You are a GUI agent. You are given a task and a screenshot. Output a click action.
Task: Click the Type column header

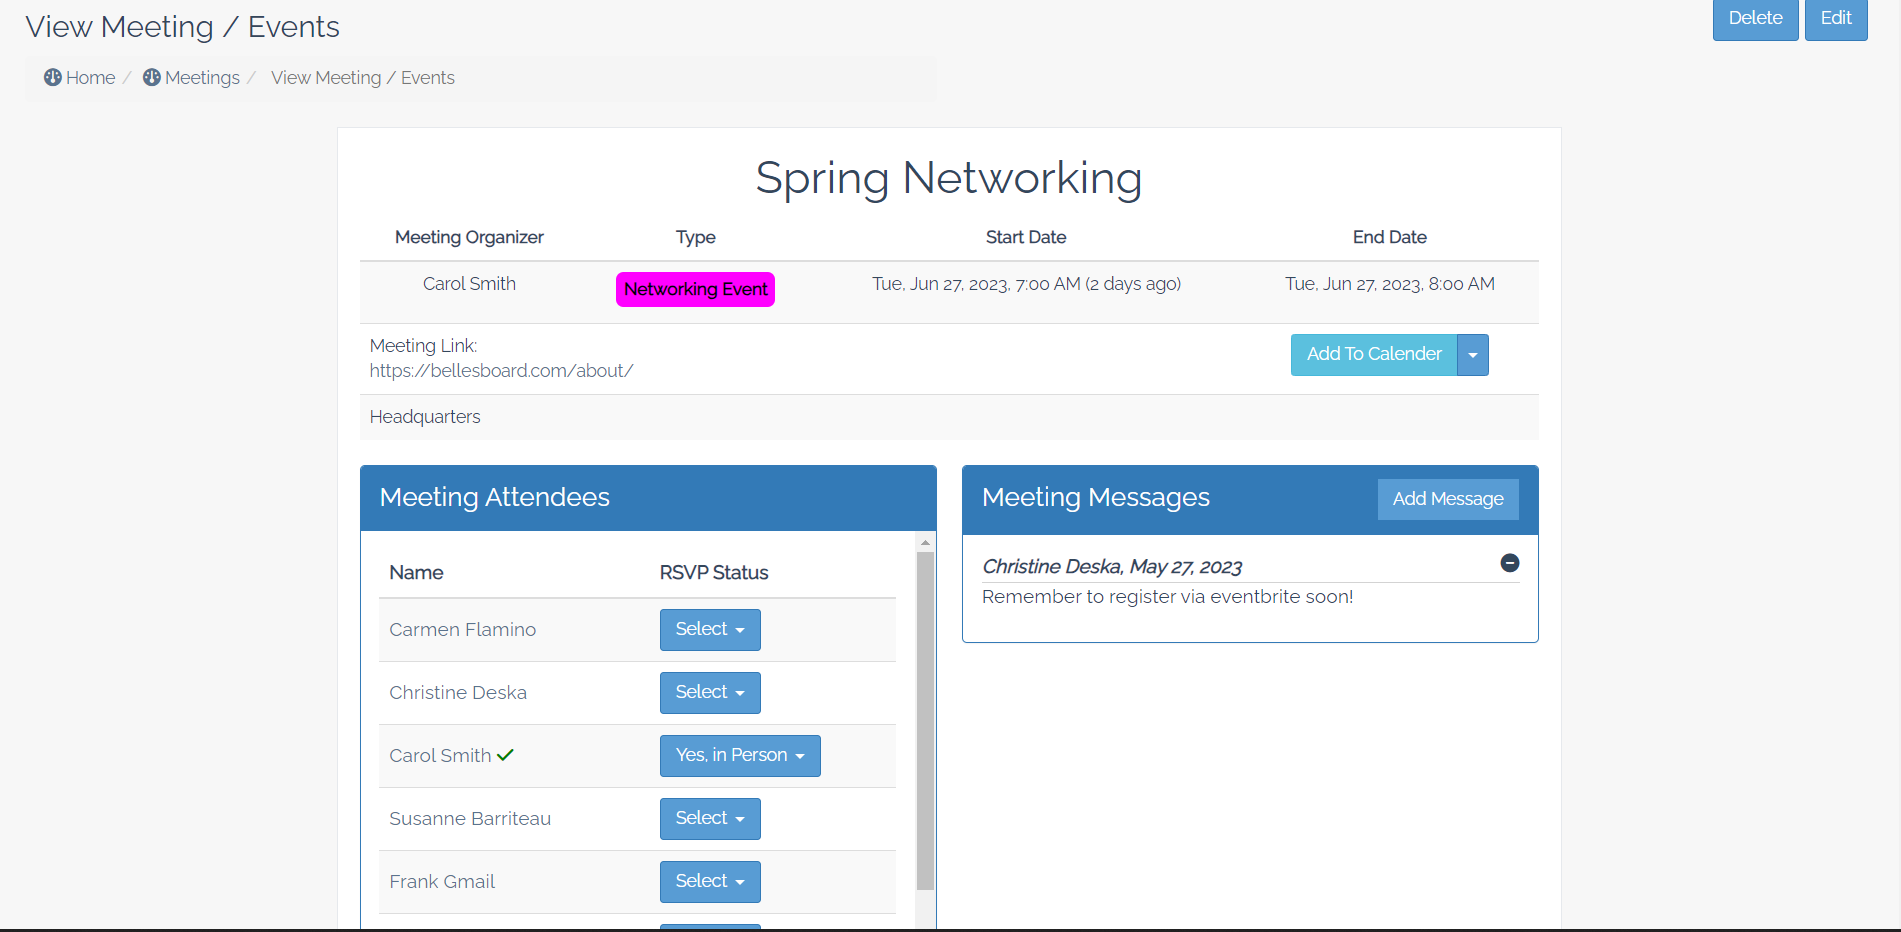[696, 237]
